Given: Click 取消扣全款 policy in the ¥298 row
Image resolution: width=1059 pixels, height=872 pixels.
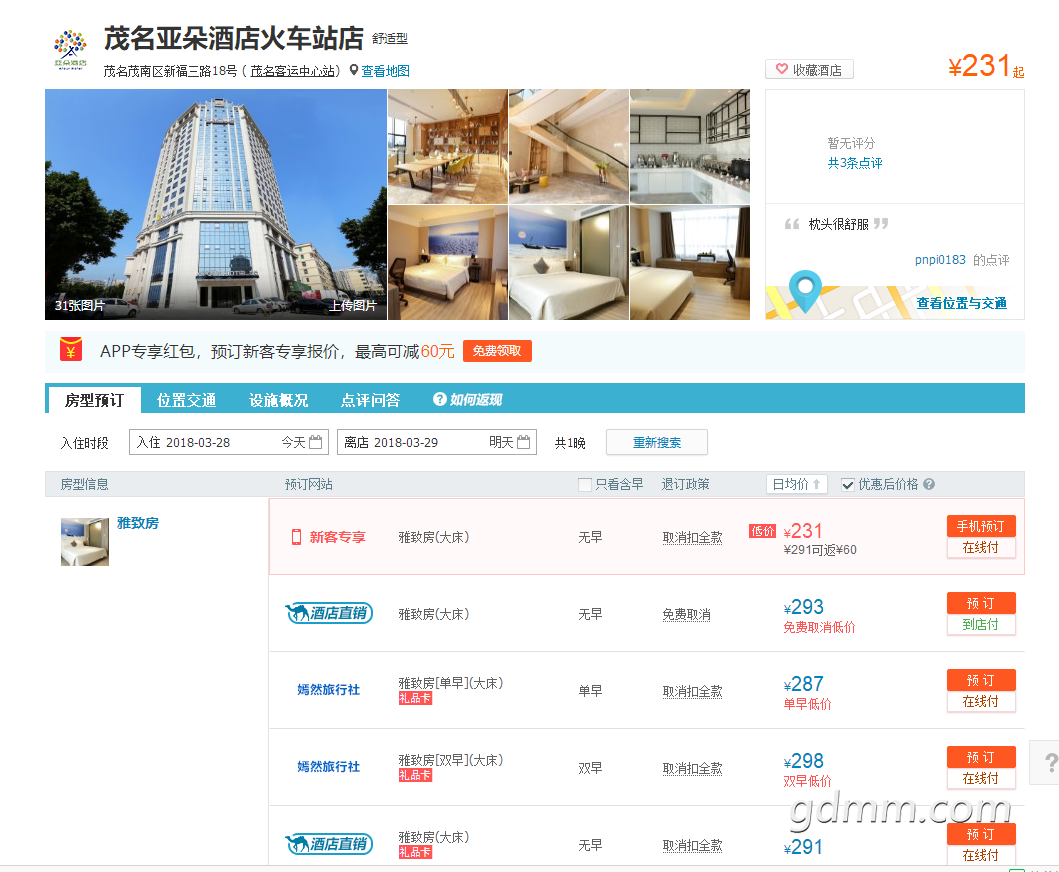Looking at the screenshot, I should [692, 769].
